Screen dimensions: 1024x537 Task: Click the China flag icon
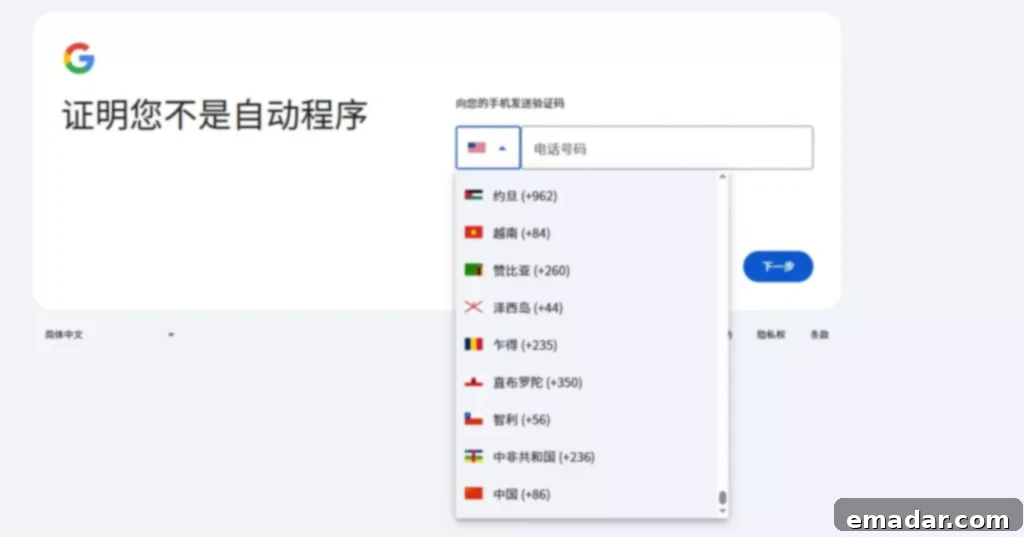(x=473, y=493)
